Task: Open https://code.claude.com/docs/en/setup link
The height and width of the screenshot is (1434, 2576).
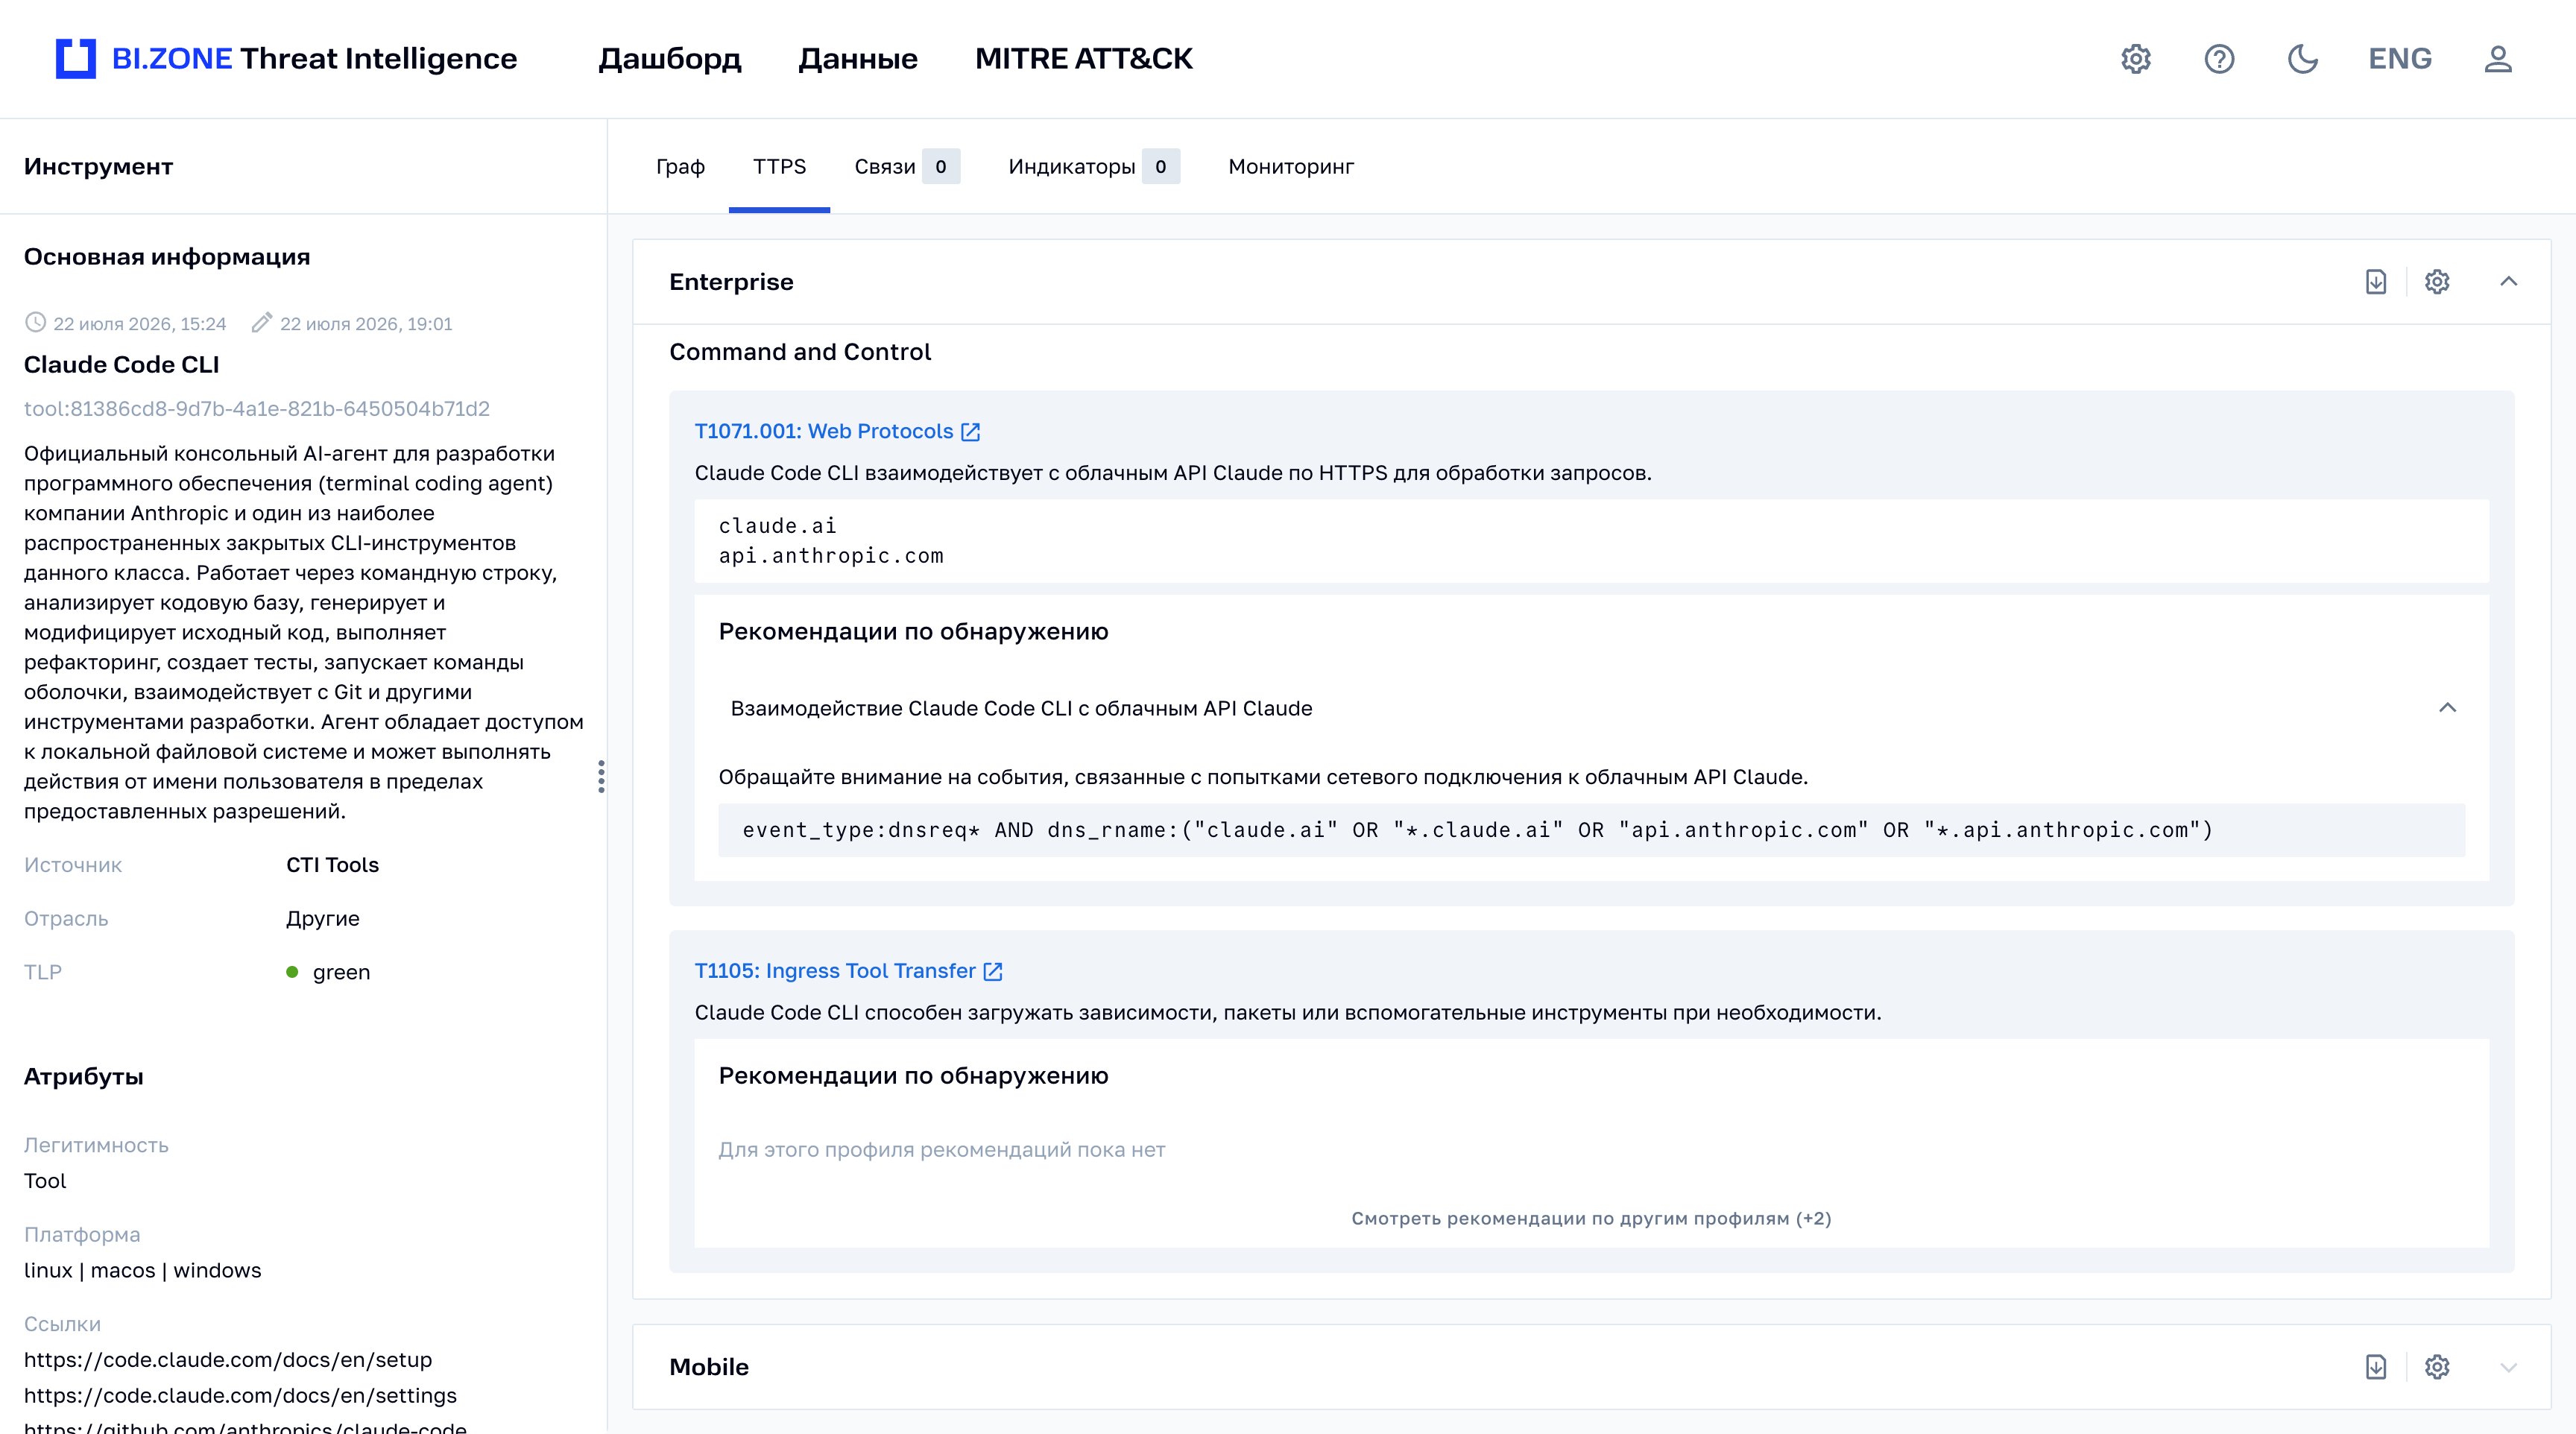Action: 228,1360
